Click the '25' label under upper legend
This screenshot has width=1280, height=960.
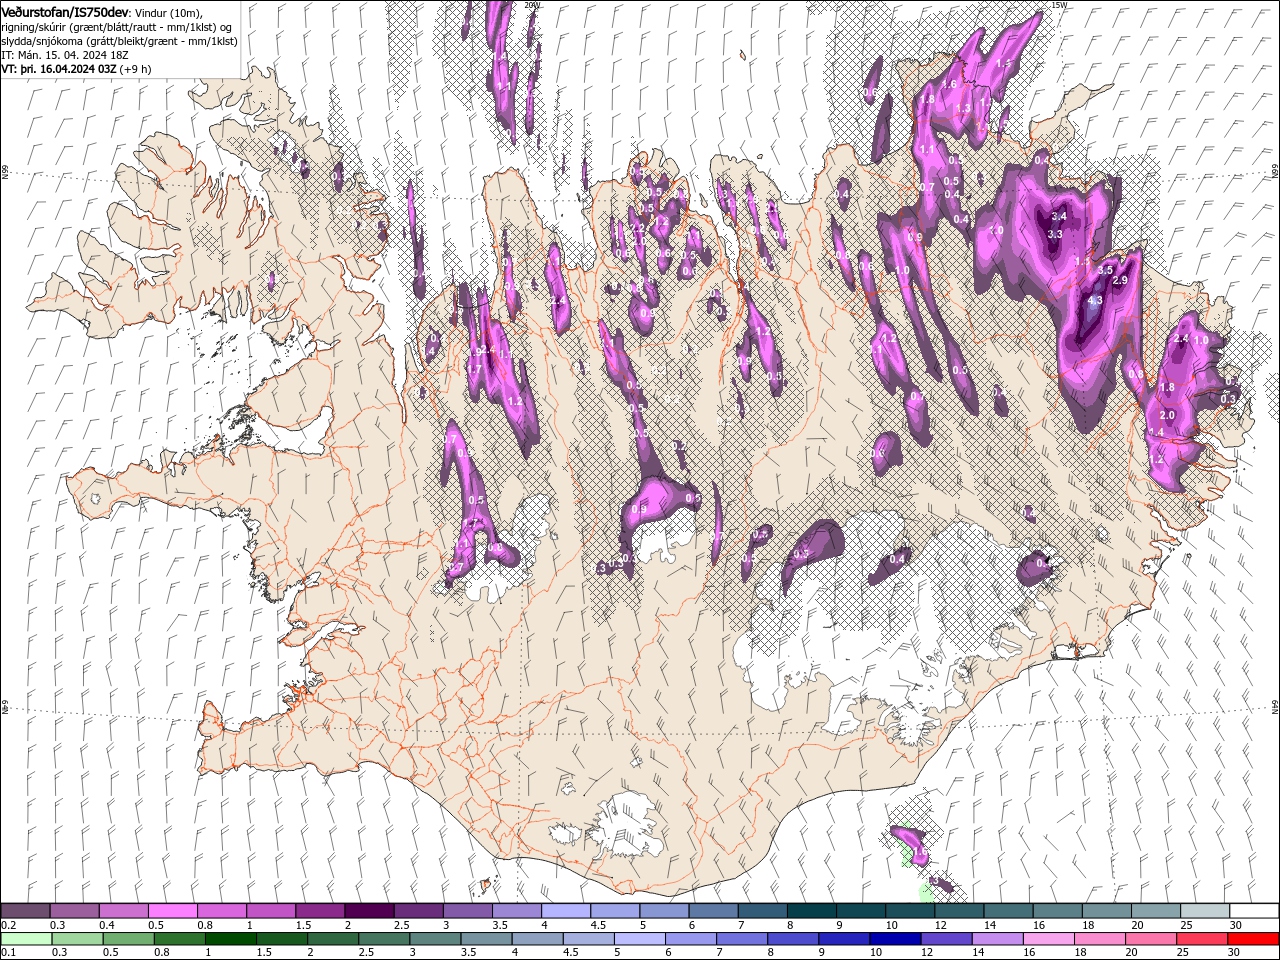coord(1186,925)
